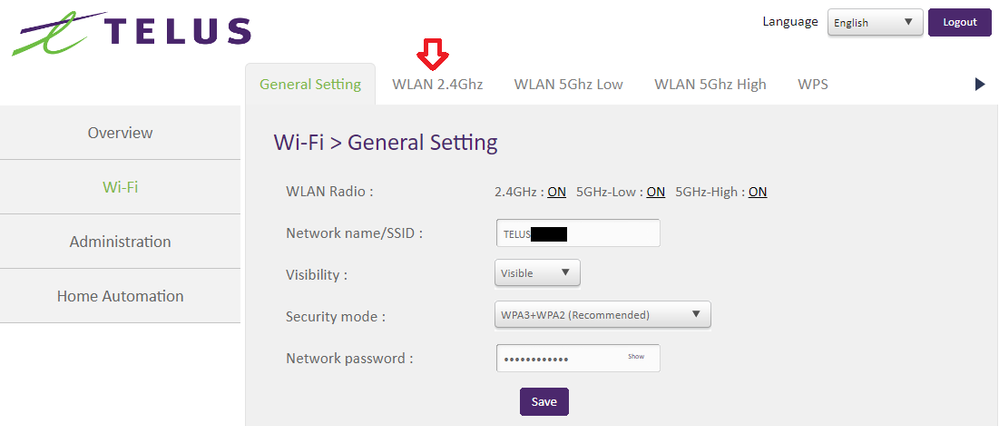This screenshot has width=999, height=426.
Task: Toggle the 2.4GHz radio ON link
Action: [556, 192]
